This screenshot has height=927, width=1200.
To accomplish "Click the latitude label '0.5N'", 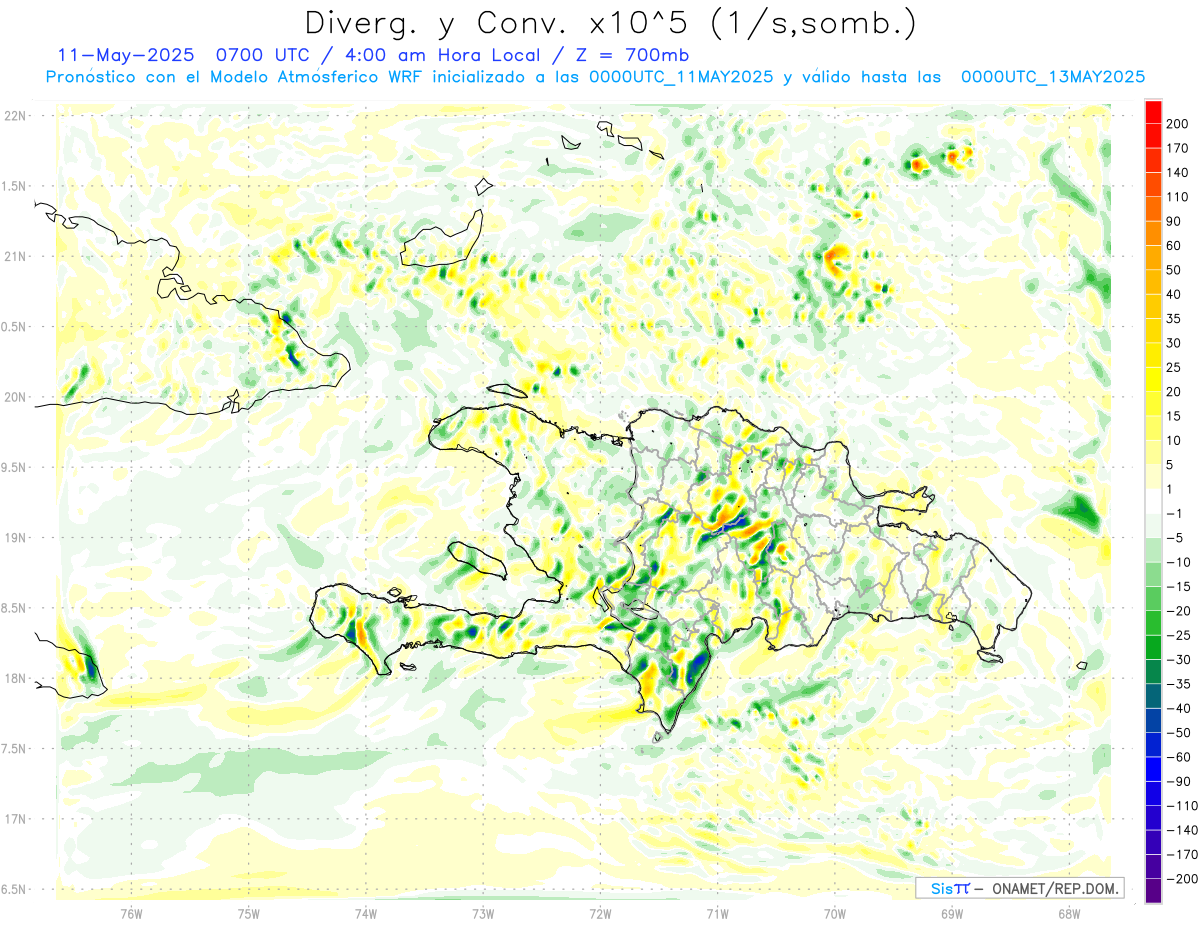I will pos(15,327).
